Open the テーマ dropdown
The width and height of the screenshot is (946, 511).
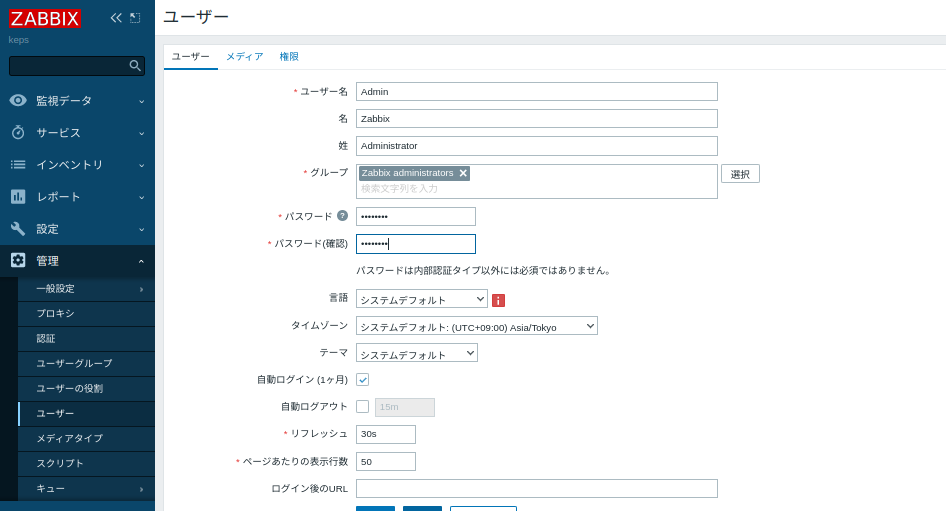tap(417, 354)
